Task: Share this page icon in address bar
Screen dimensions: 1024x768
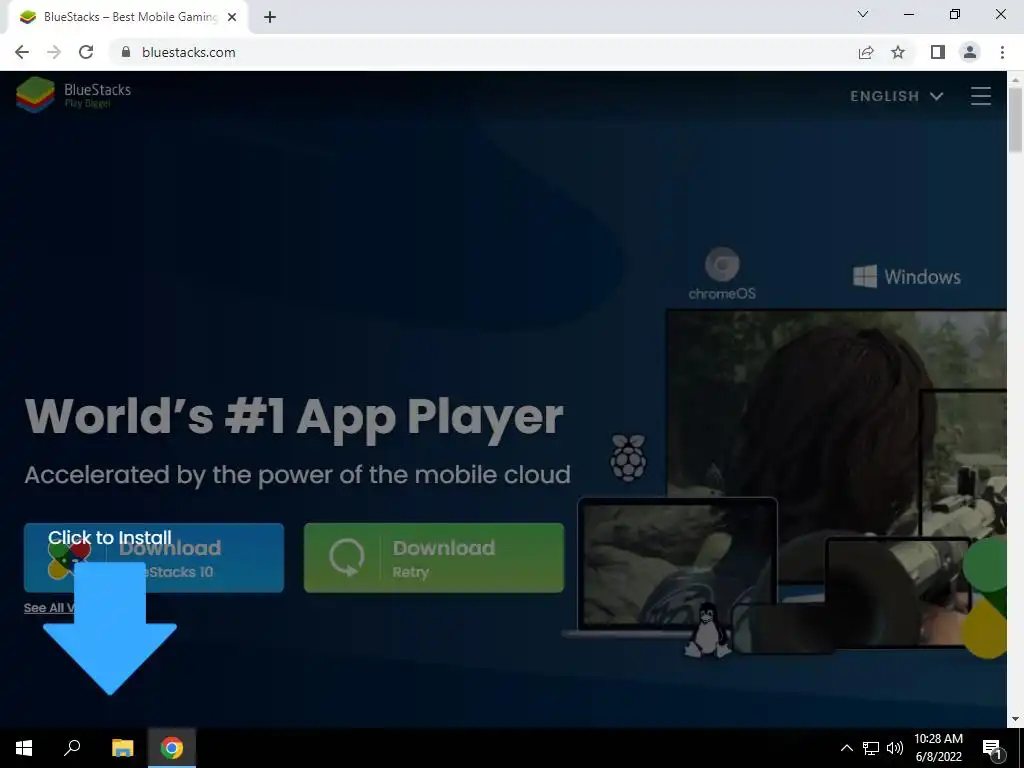Action: pos(866,52)
